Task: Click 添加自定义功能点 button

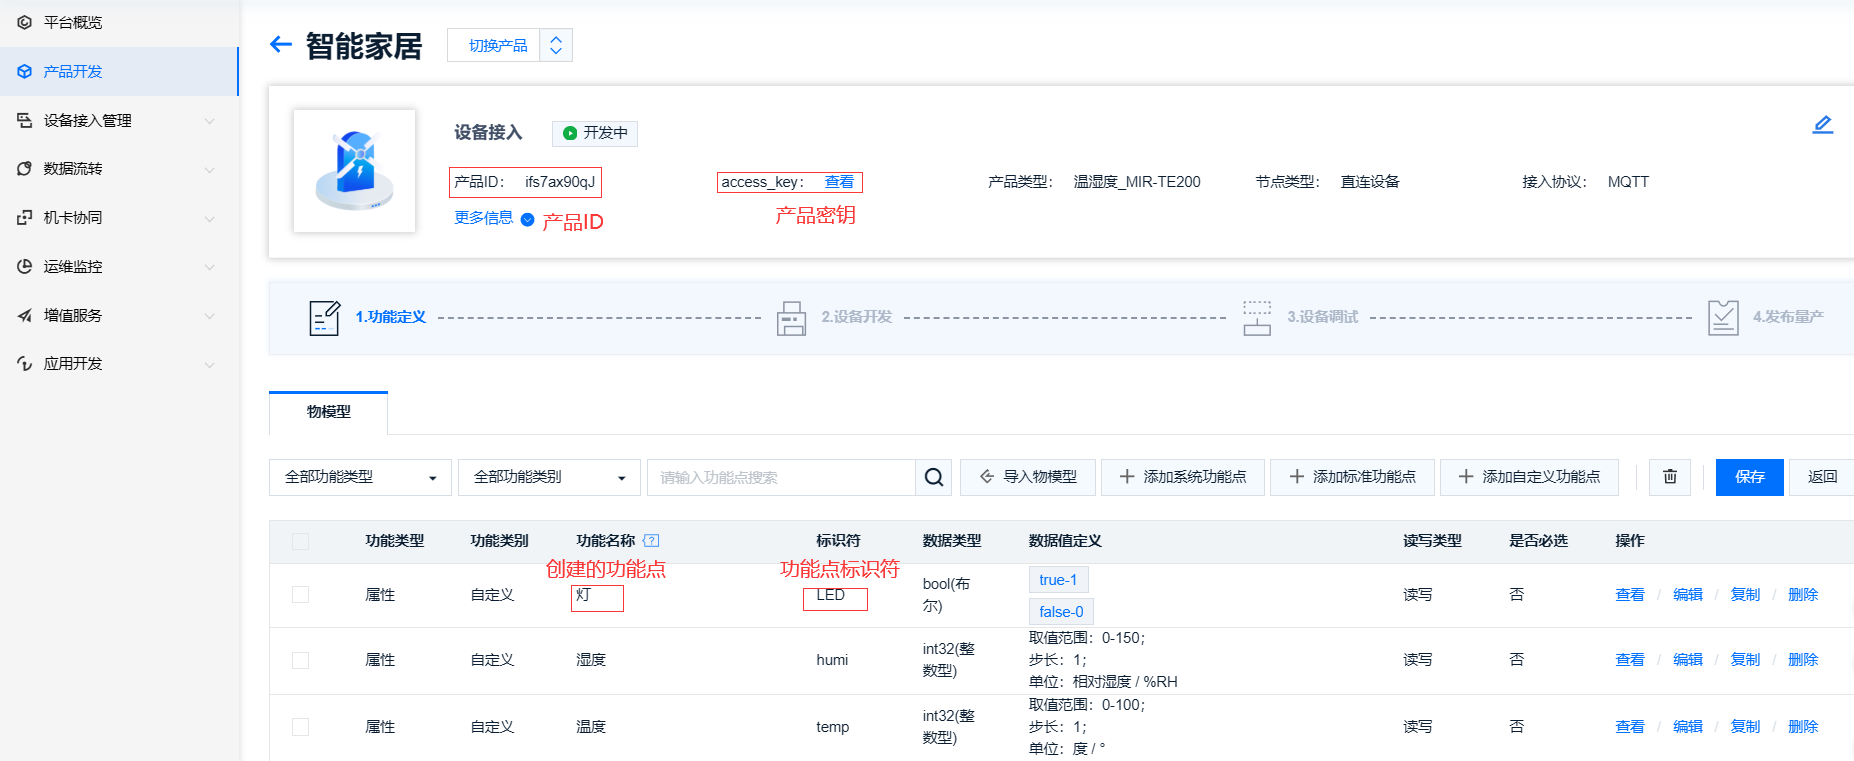Action: click(x=1529, y=477)
